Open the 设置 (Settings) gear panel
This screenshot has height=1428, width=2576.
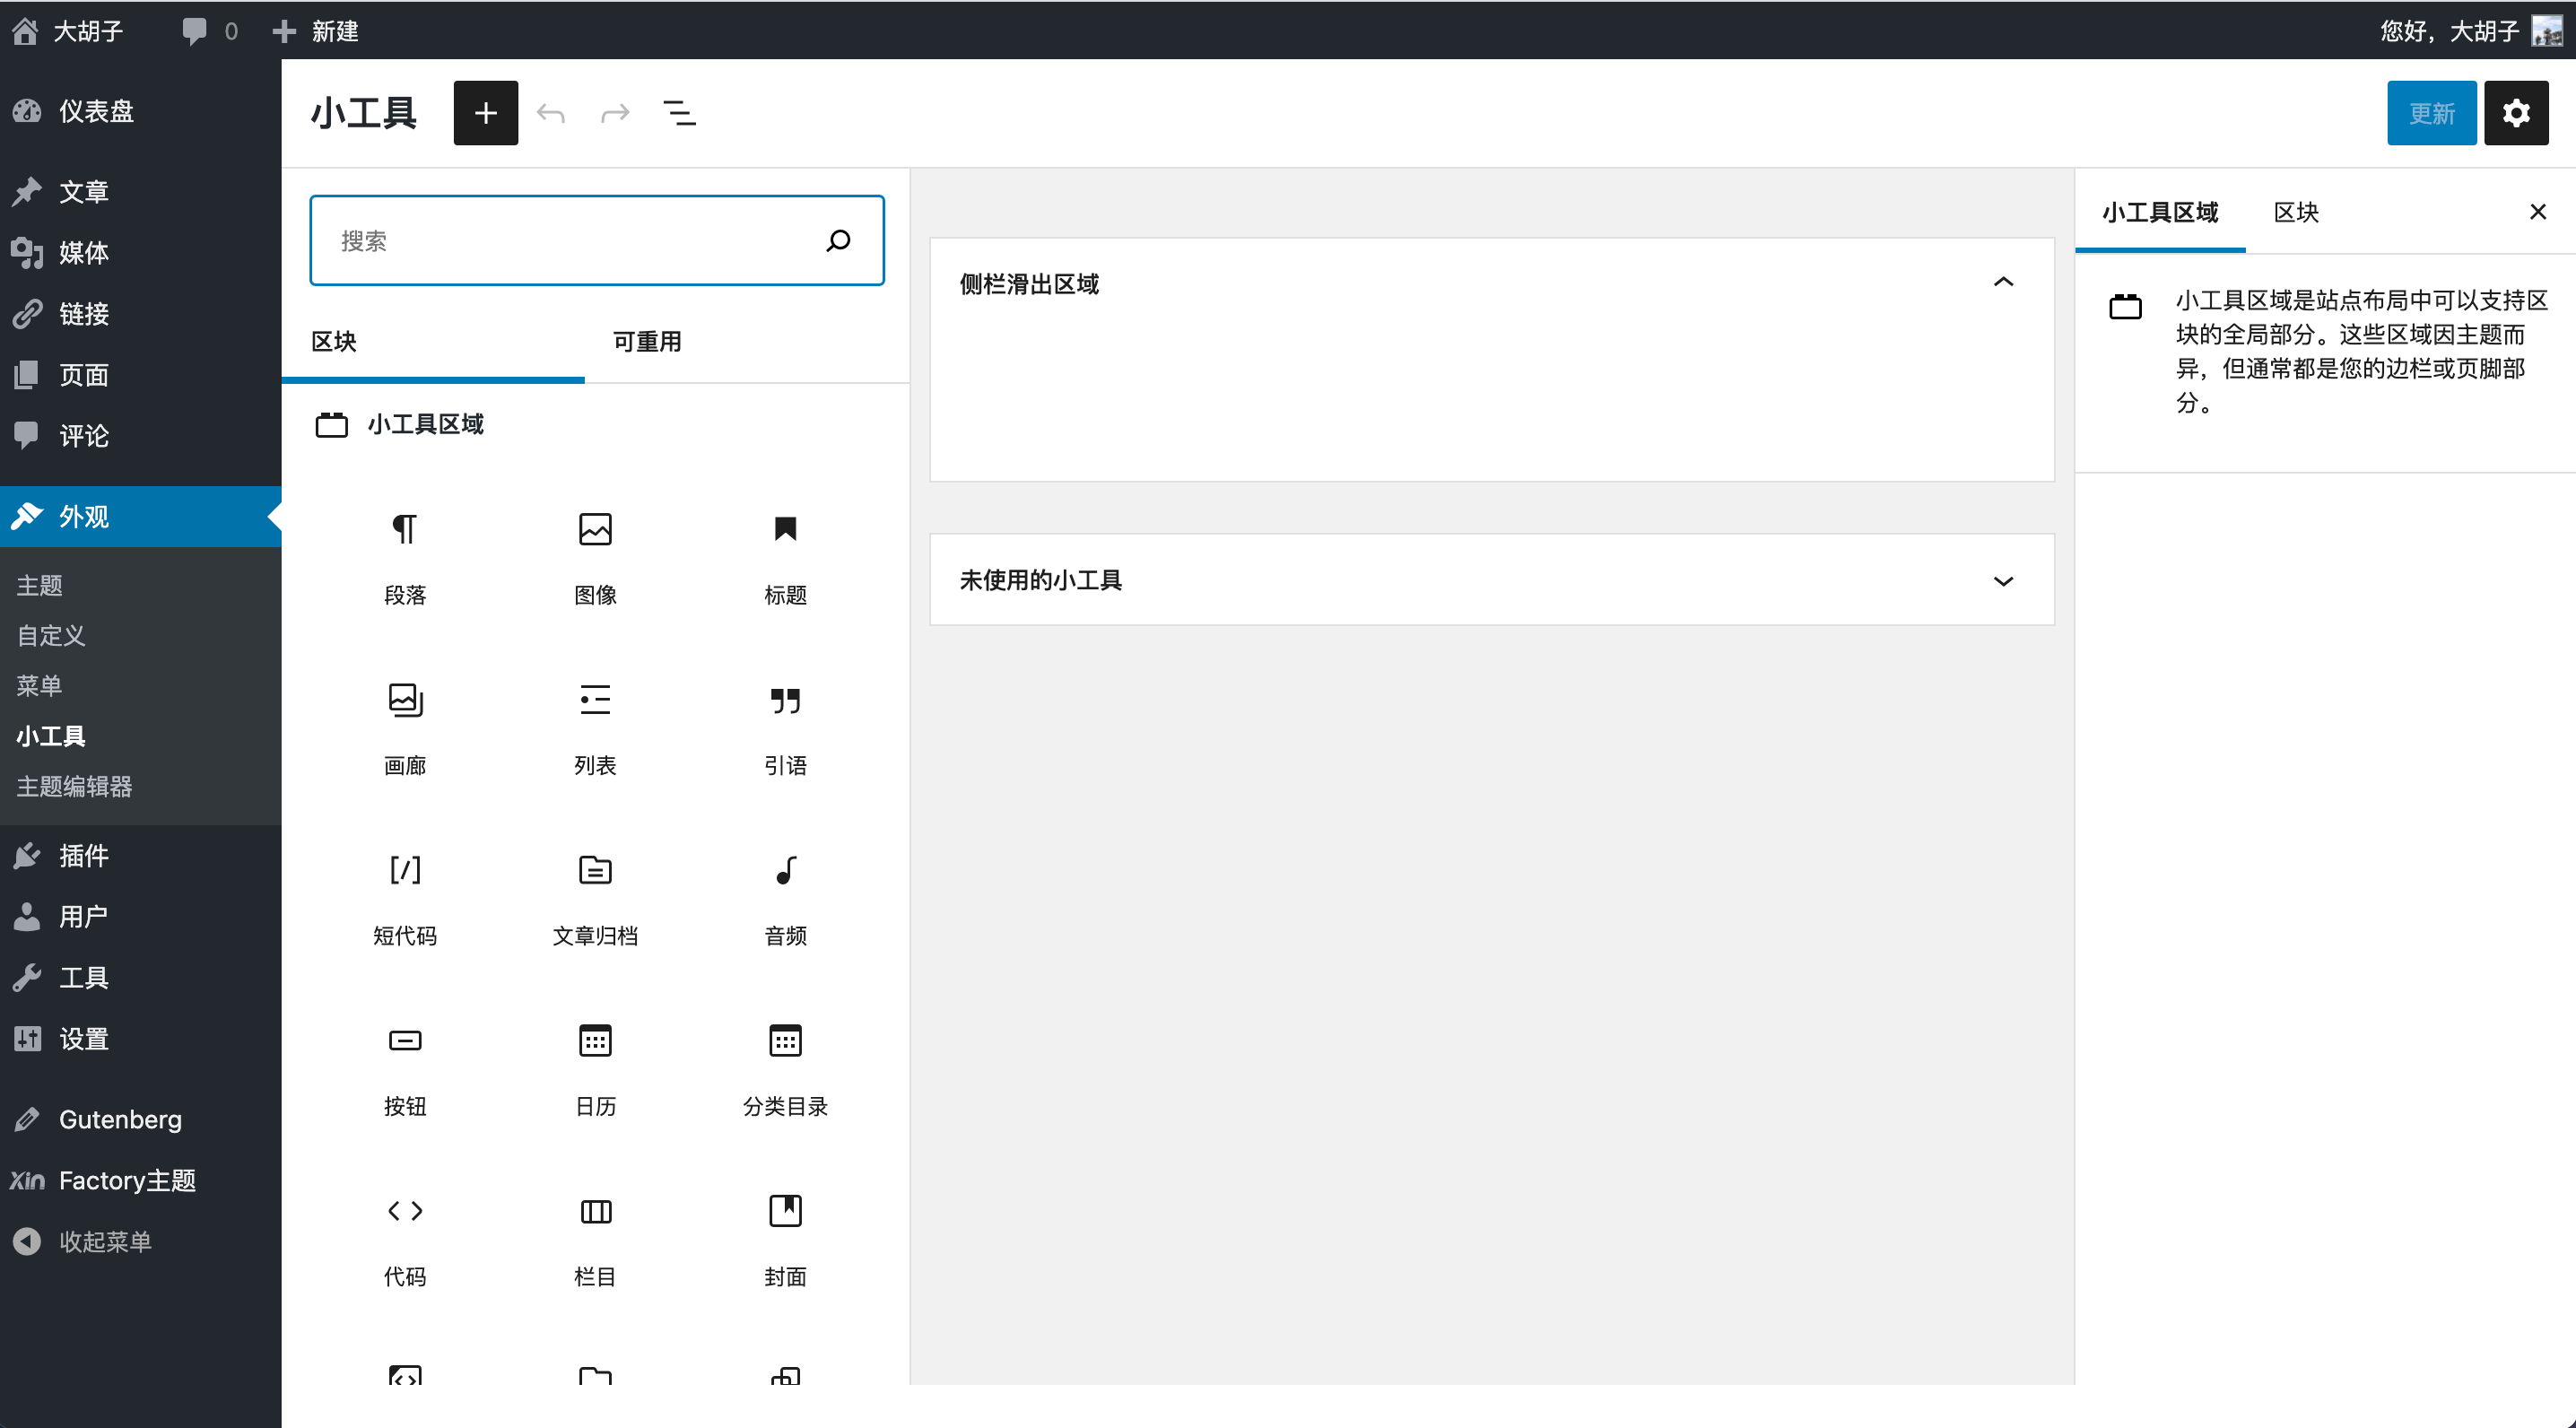(x=2516, y=112)
